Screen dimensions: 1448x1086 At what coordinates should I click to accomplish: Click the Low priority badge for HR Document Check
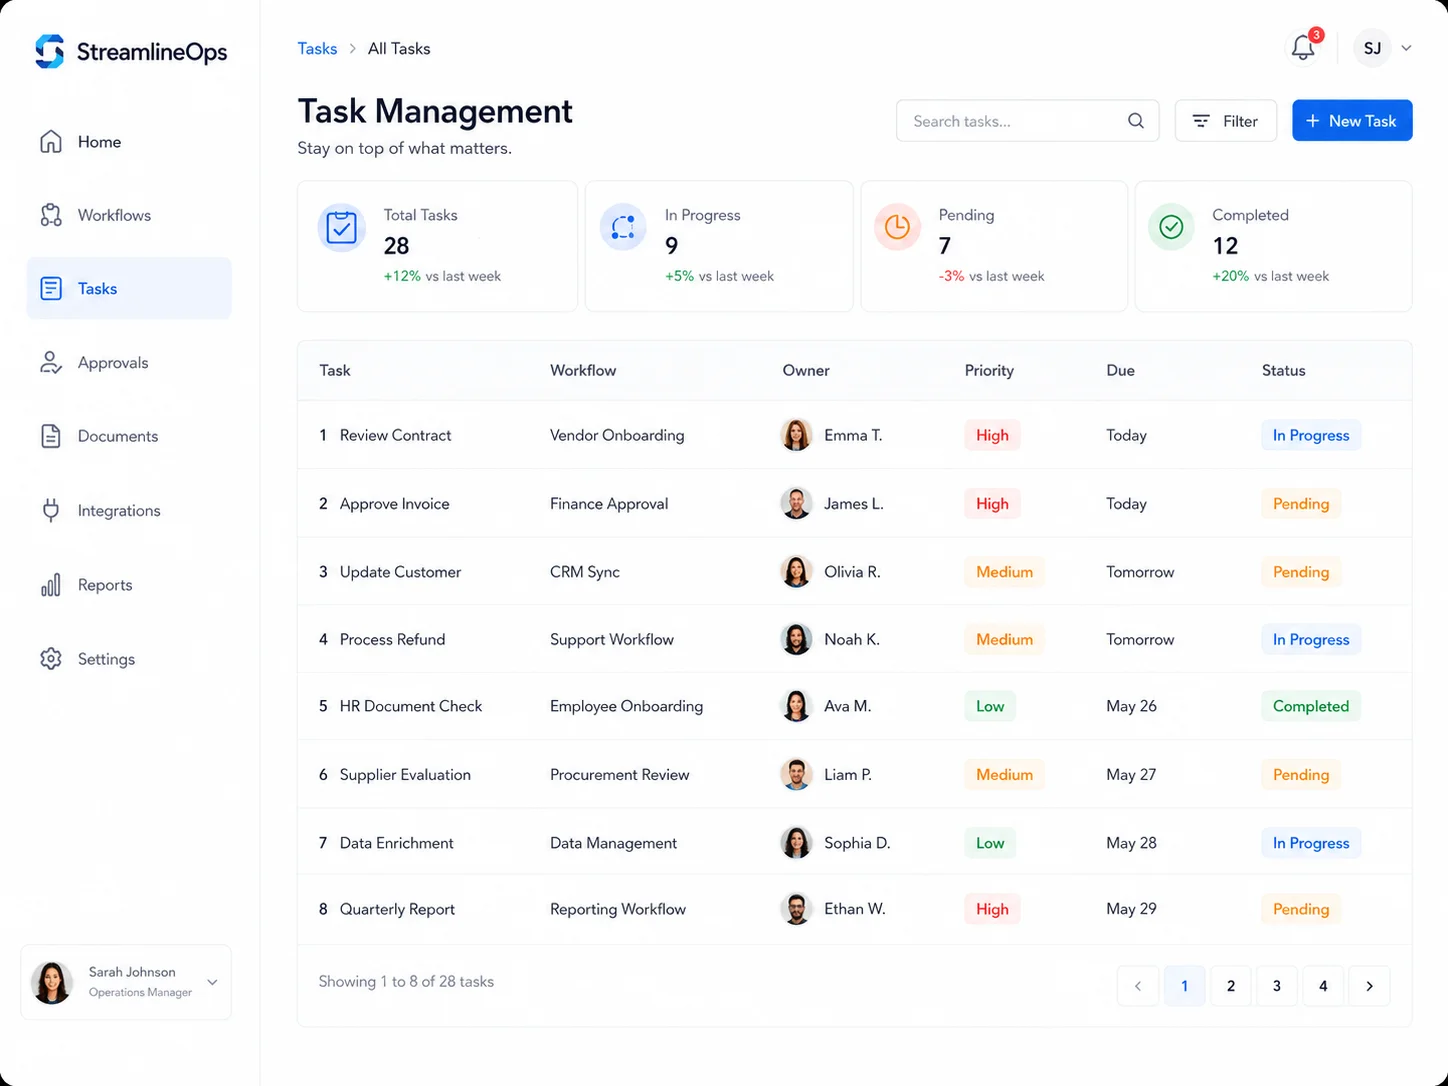(990, 706)
